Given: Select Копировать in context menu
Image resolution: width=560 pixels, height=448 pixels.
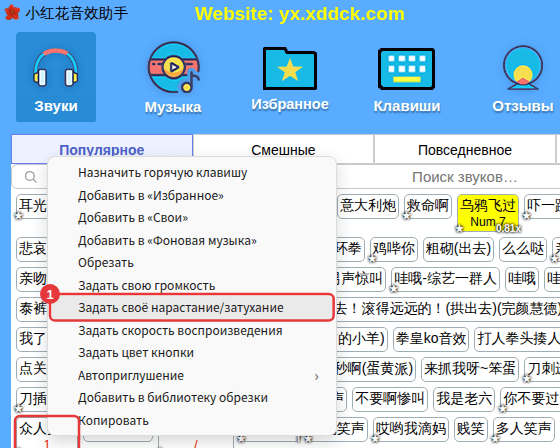Looking at the screenshot, I should point(192,421).
